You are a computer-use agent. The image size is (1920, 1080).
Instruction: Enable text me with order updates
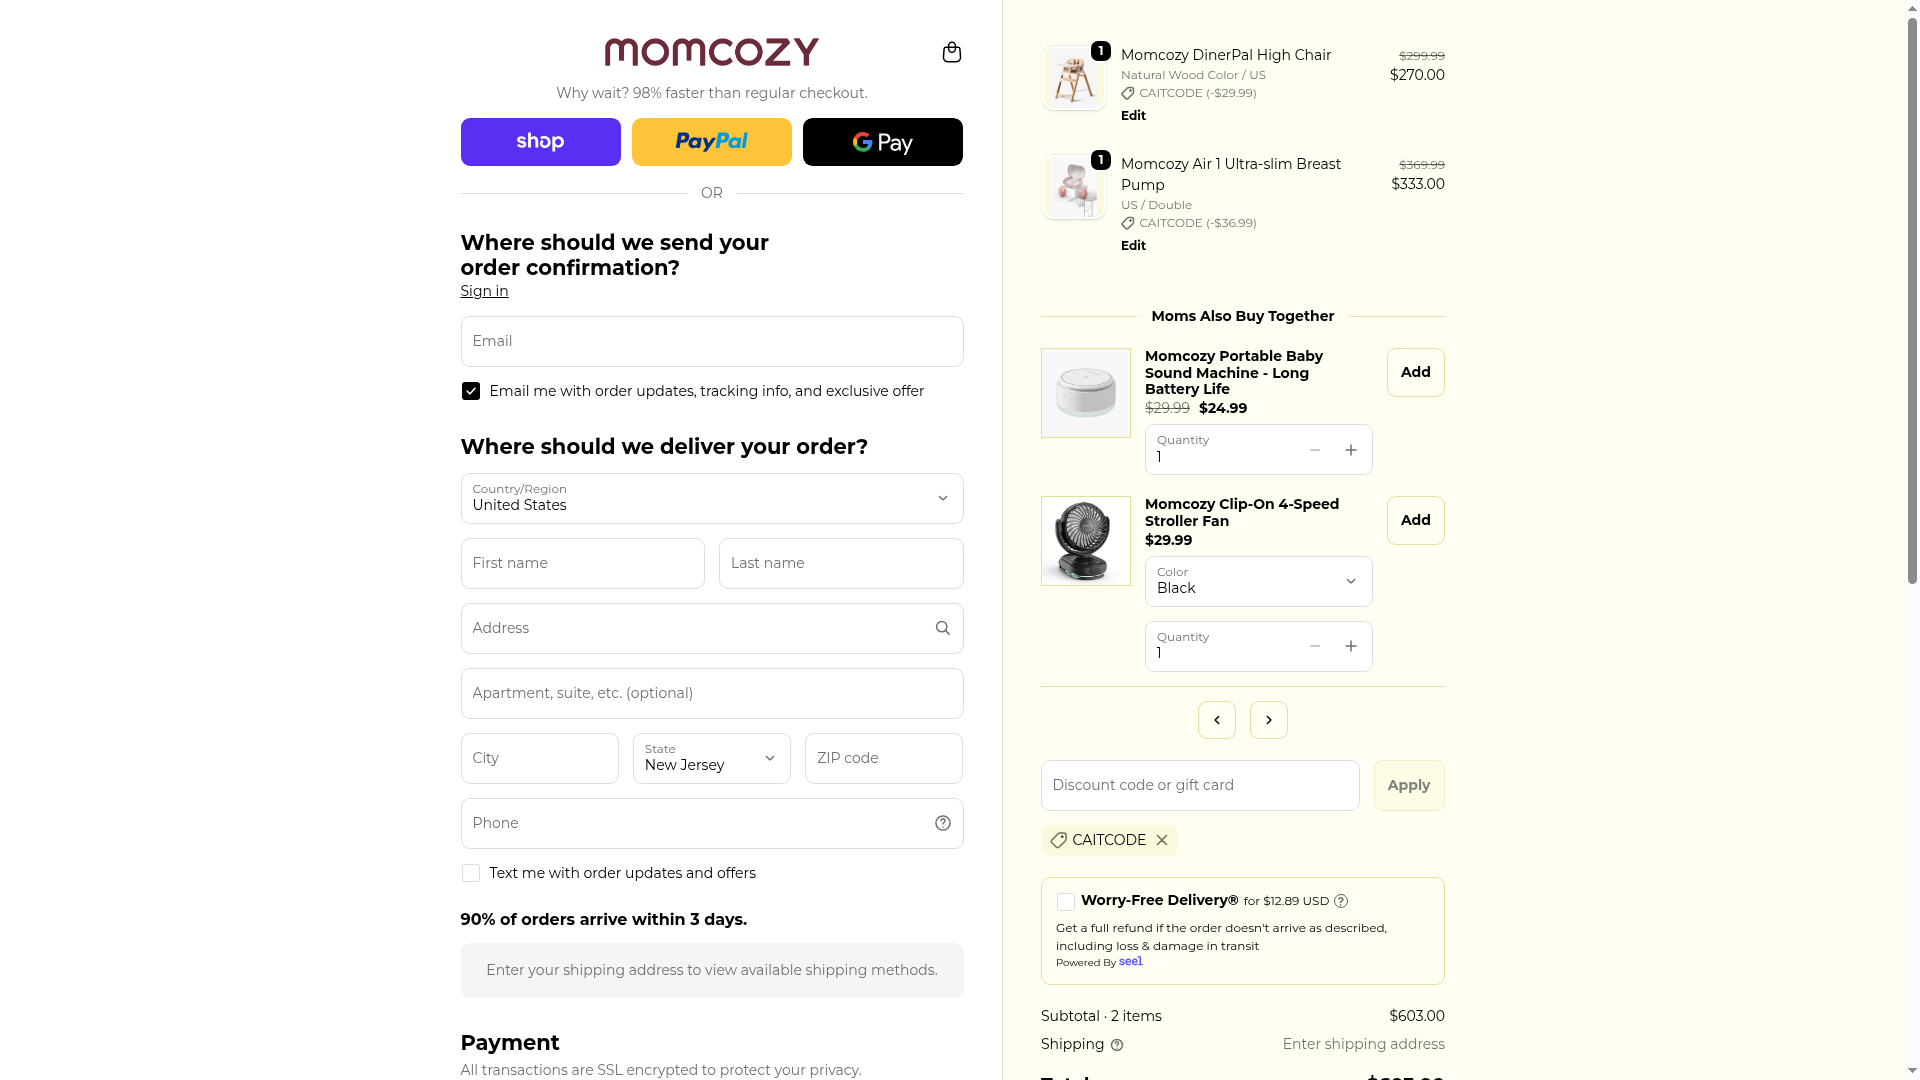pyautogui.click(x=471, y=873)
